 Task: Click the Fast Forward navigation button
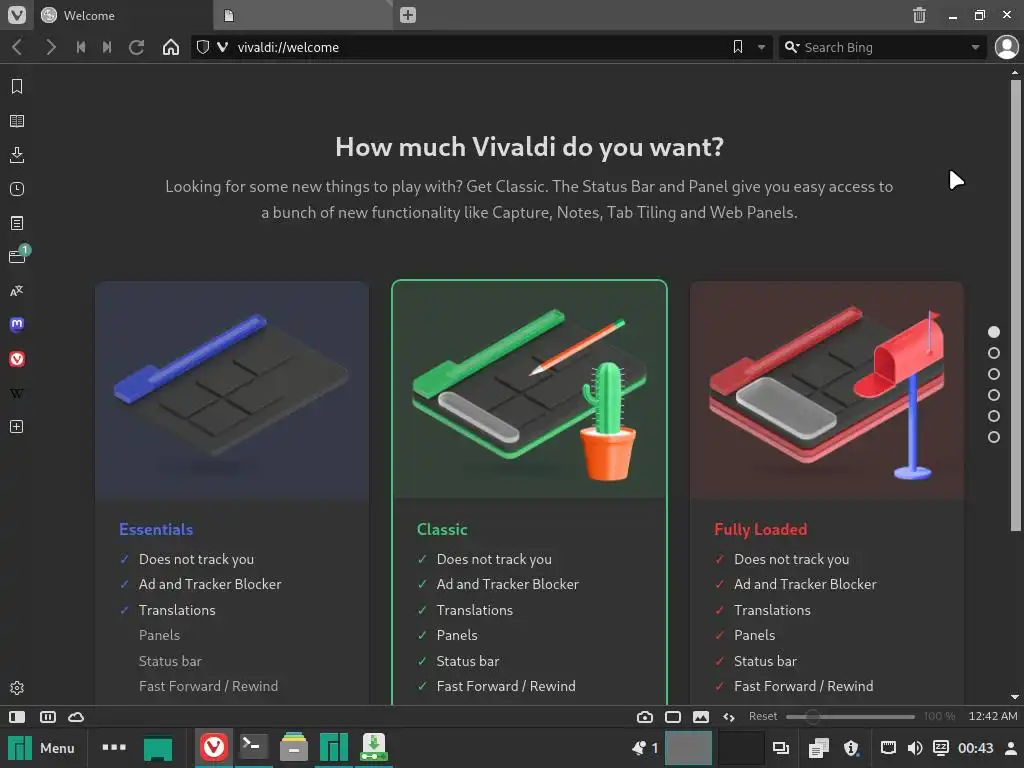point(107,47)
